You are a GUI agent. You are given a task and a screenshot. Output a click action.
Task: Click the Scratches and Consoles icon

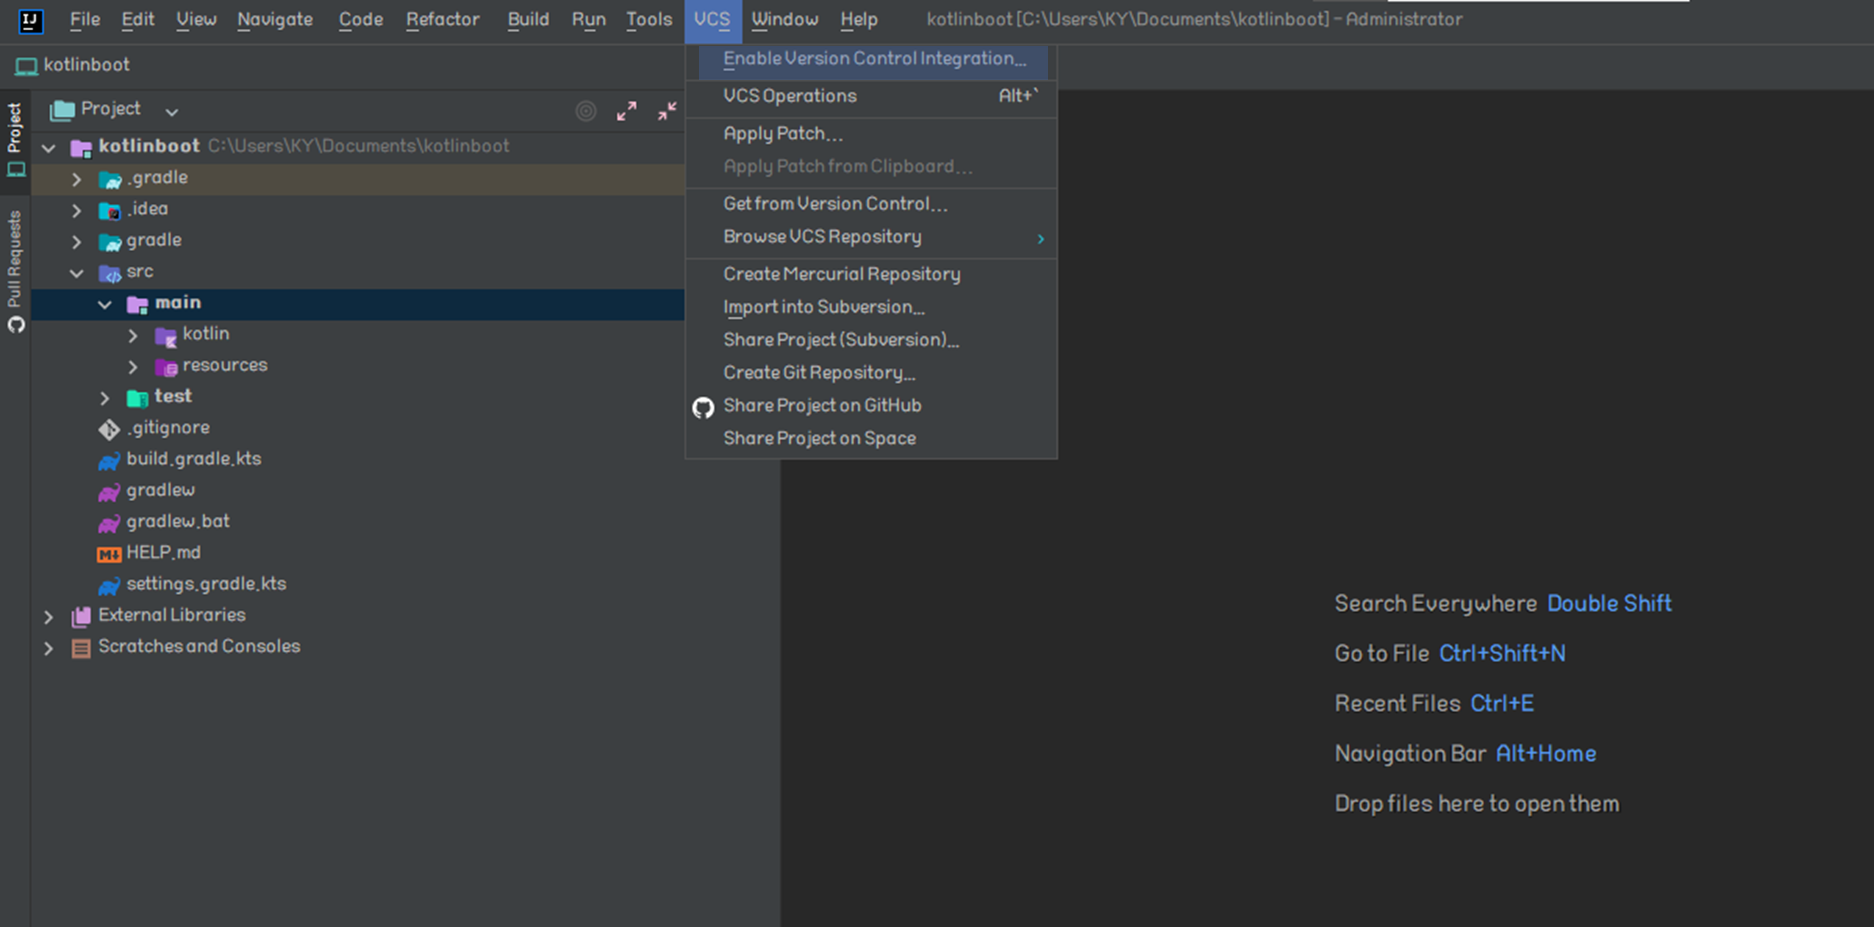pyautogui.click(x=81, y=648)
